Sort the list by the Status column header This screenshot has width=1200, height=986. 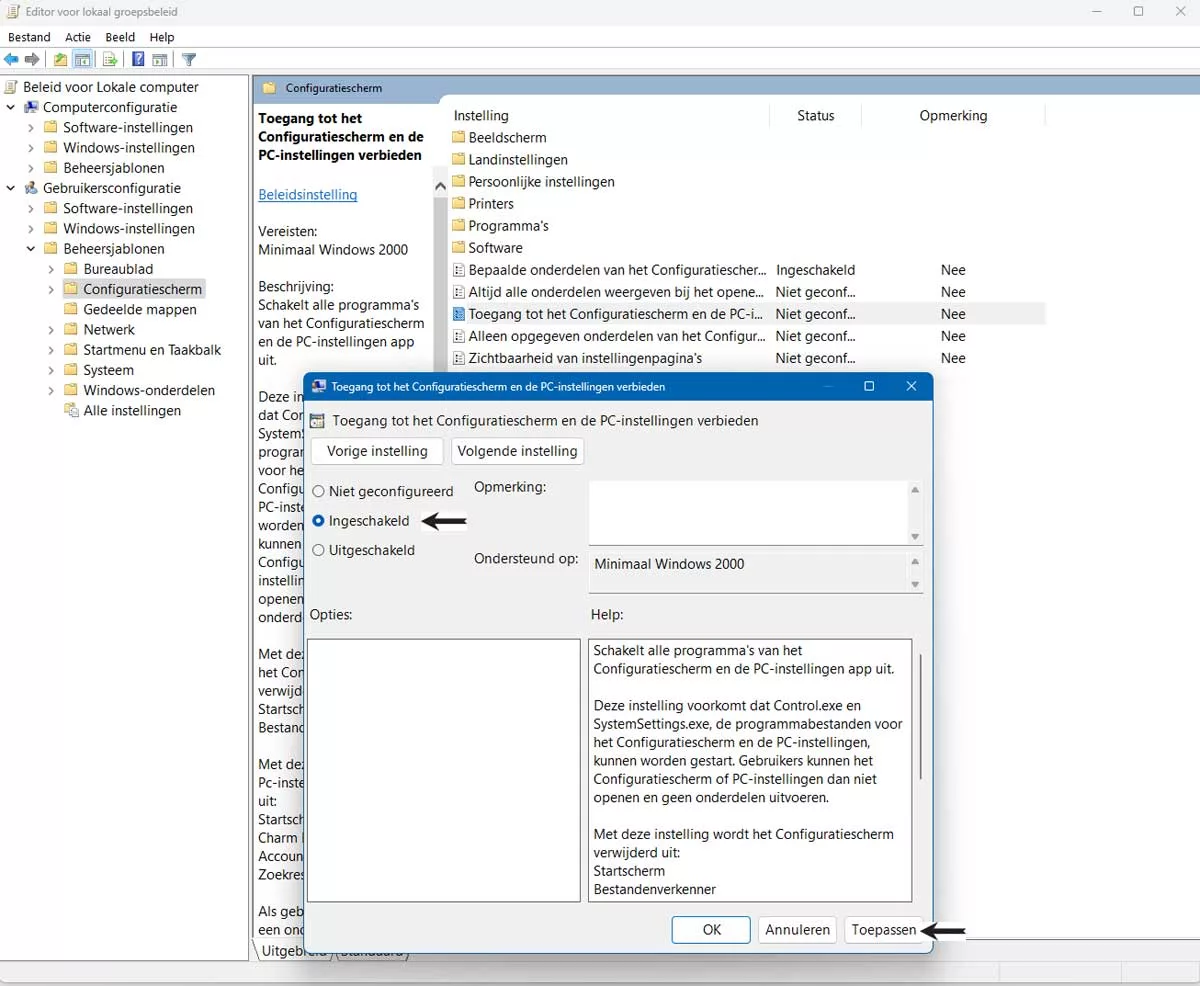point(816,116)
